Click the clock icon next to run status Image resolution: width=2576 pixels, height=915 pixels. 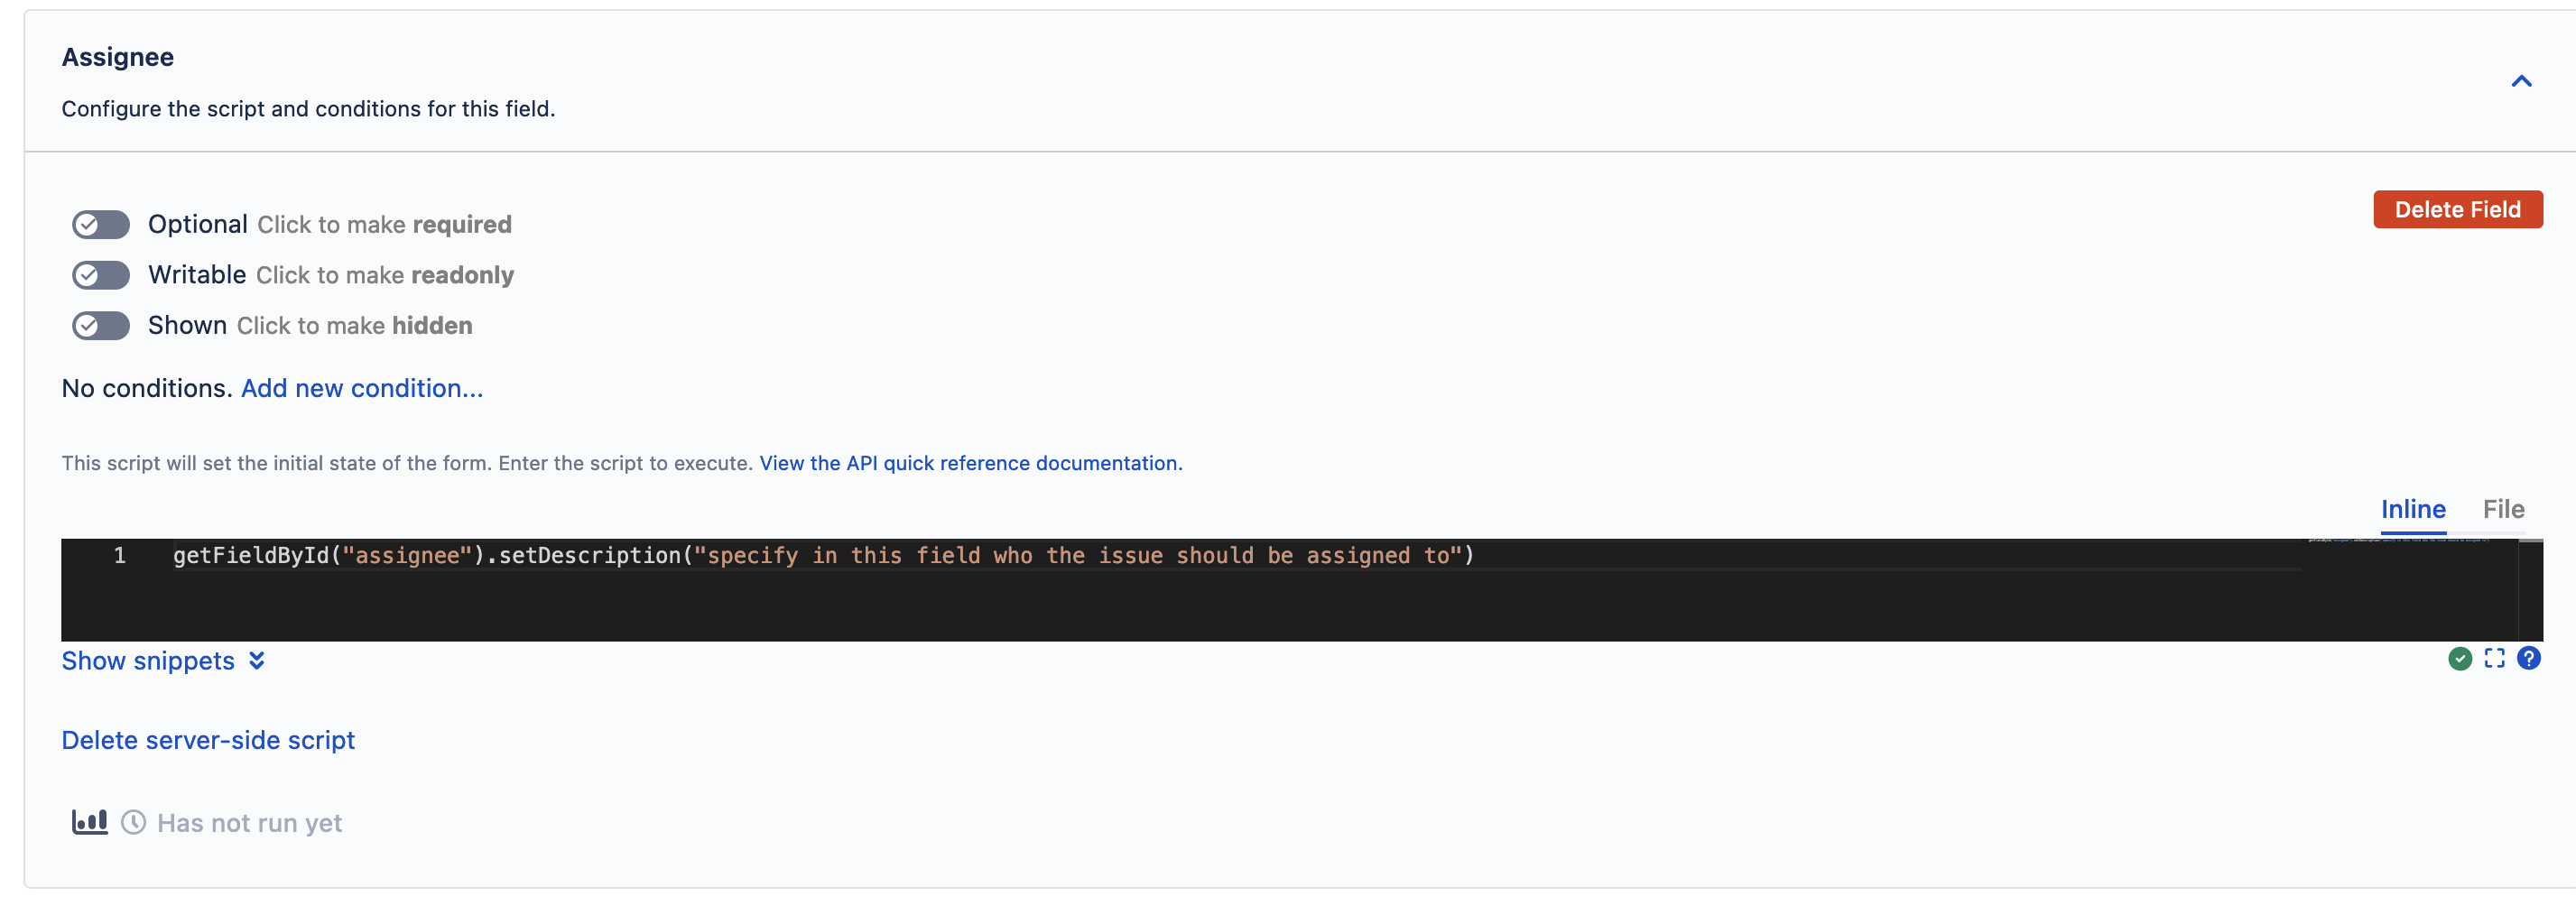133,822
